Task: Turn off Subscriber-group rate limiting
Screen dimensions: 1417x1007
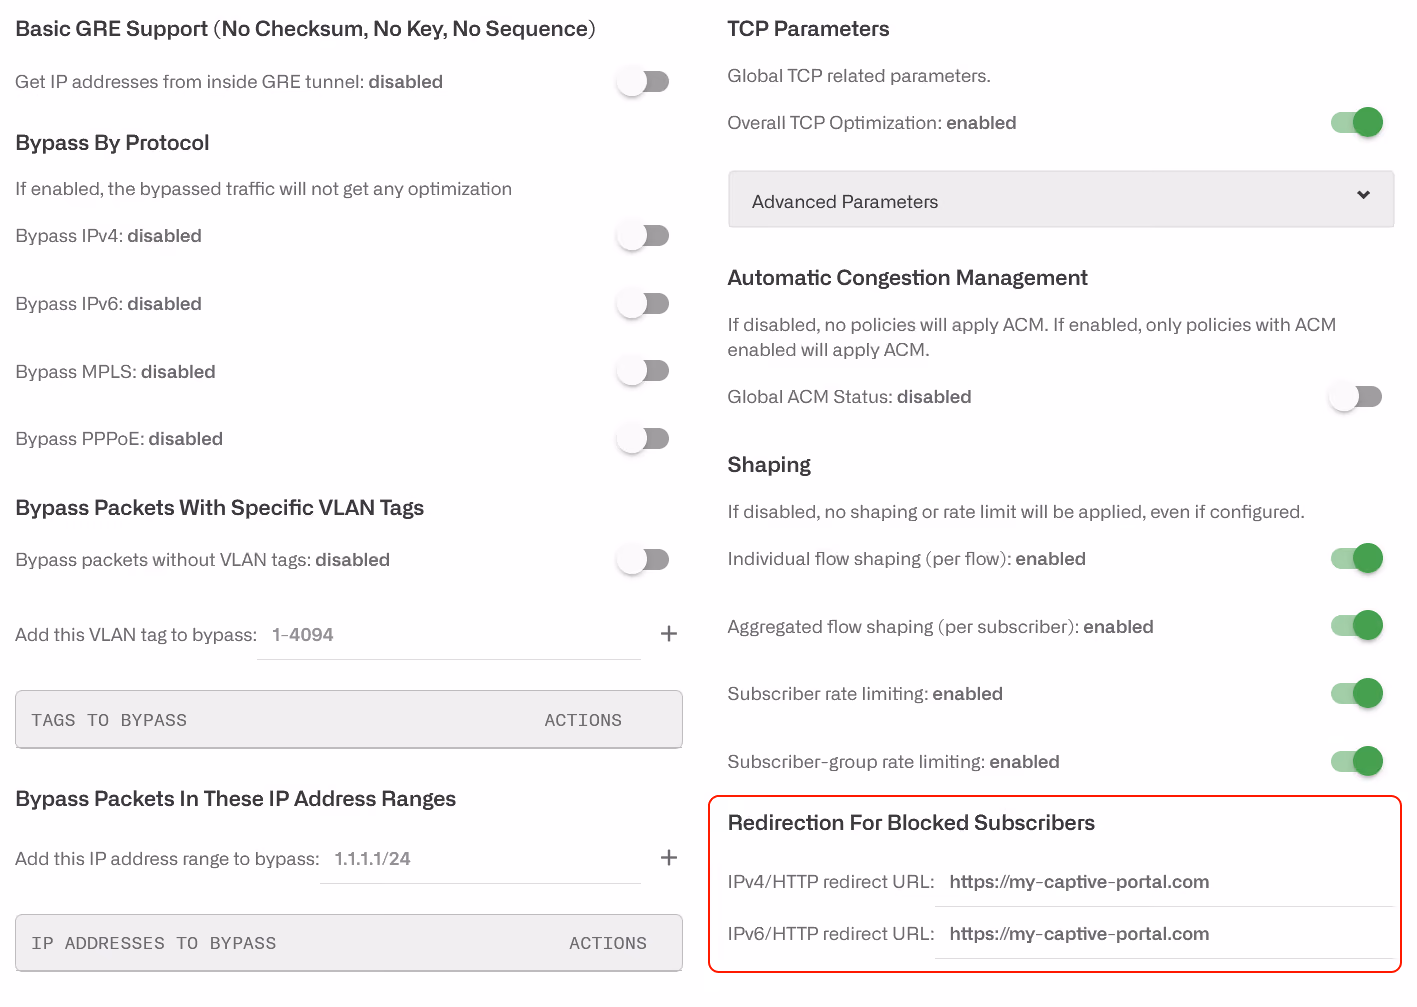Action: point(1356,761)
